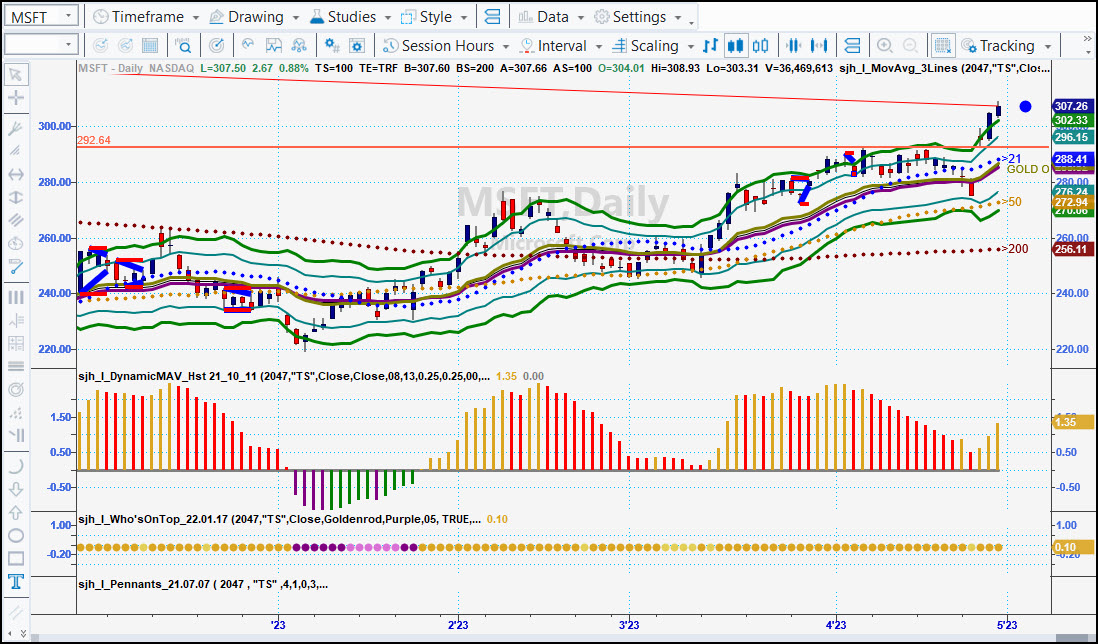This screenshot has height=644, width=1098.
Task: Click the stacked panels icon beside Style
Action: pyautogui.click(x=492, y=17)
